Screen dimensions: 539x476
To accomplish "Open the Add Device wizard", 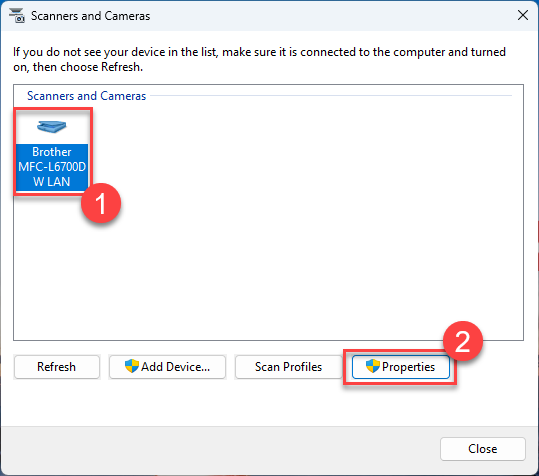I will 167,367.
